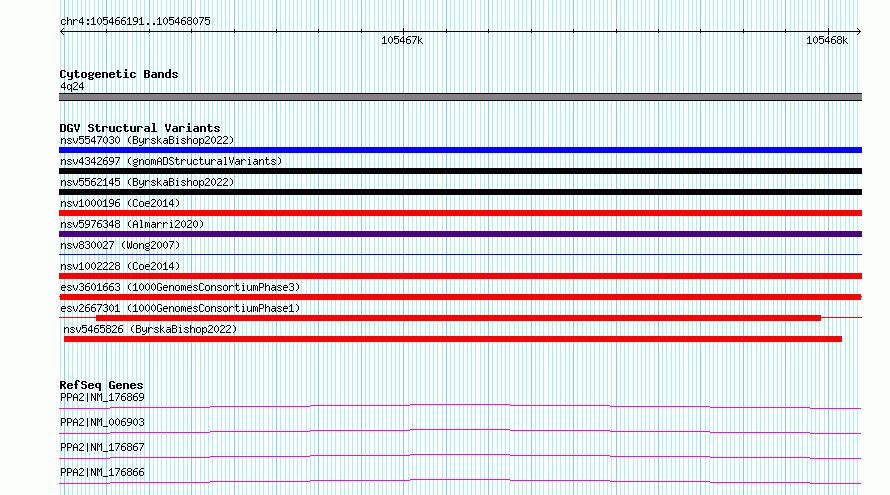The image size is (890, 495).
Task: Open esv3601663 (1000GenomesConsortiumPhase3) label
Action: click(180, 287)
